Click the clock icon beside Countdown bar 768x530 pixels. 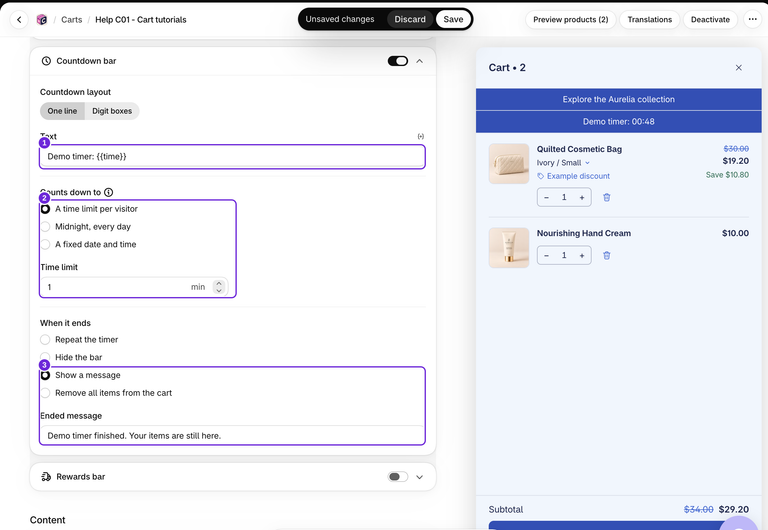pyautogui.click(x=46, y=61)
